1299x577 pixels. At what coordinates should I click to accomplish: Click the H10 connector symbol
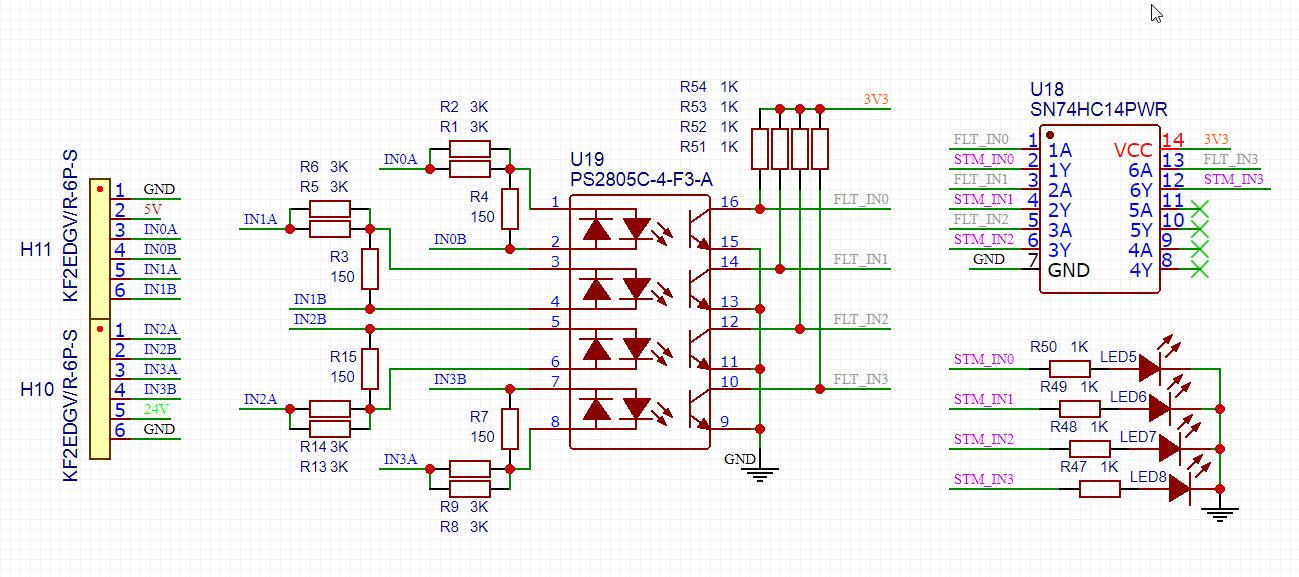(x=100, y=389)
